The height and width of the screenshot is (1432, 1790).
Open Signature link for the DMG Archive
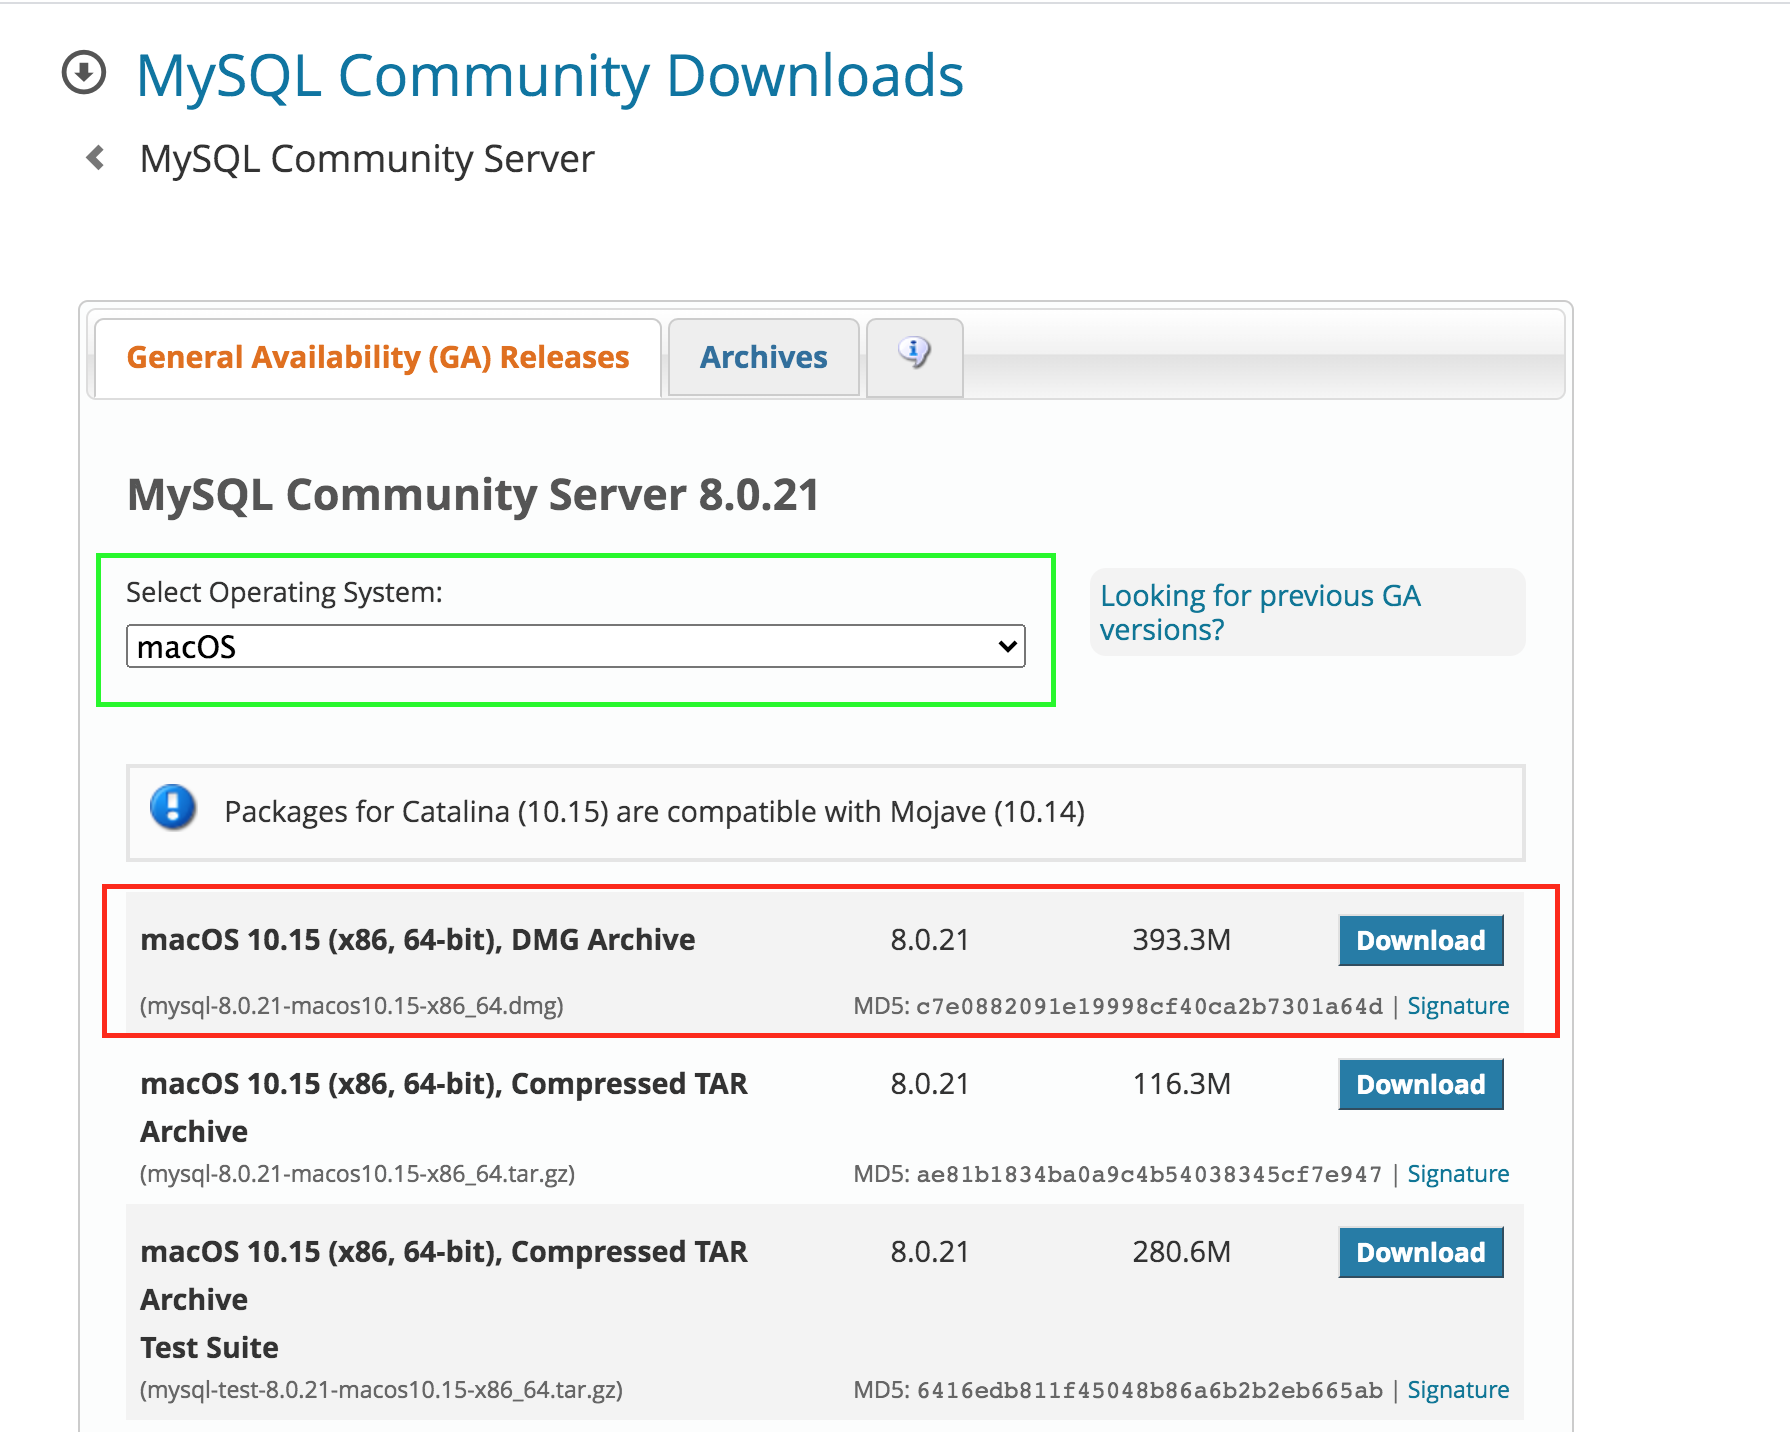point(1458,1006)
